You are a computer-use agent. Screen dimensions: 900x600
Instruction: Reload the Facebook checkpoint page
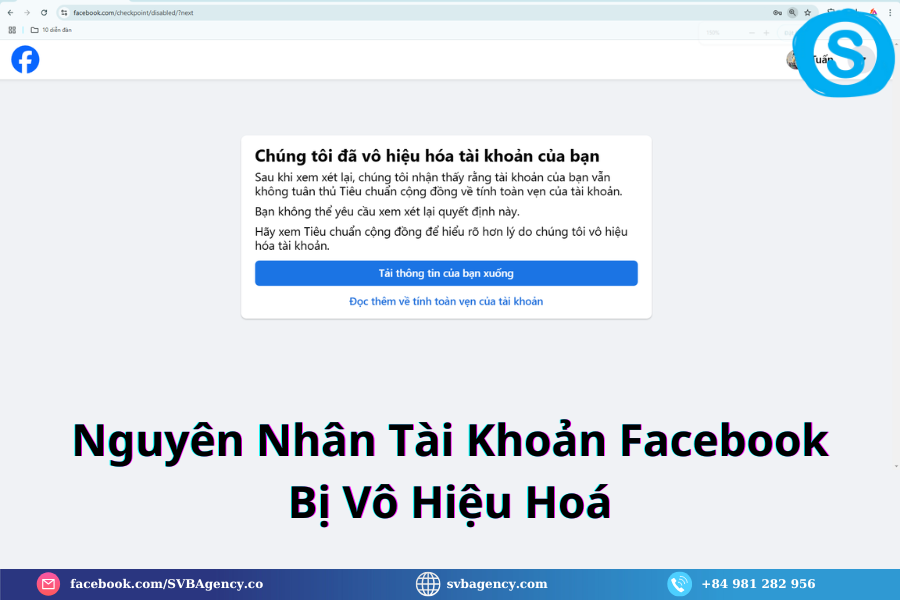click(44, 13)
